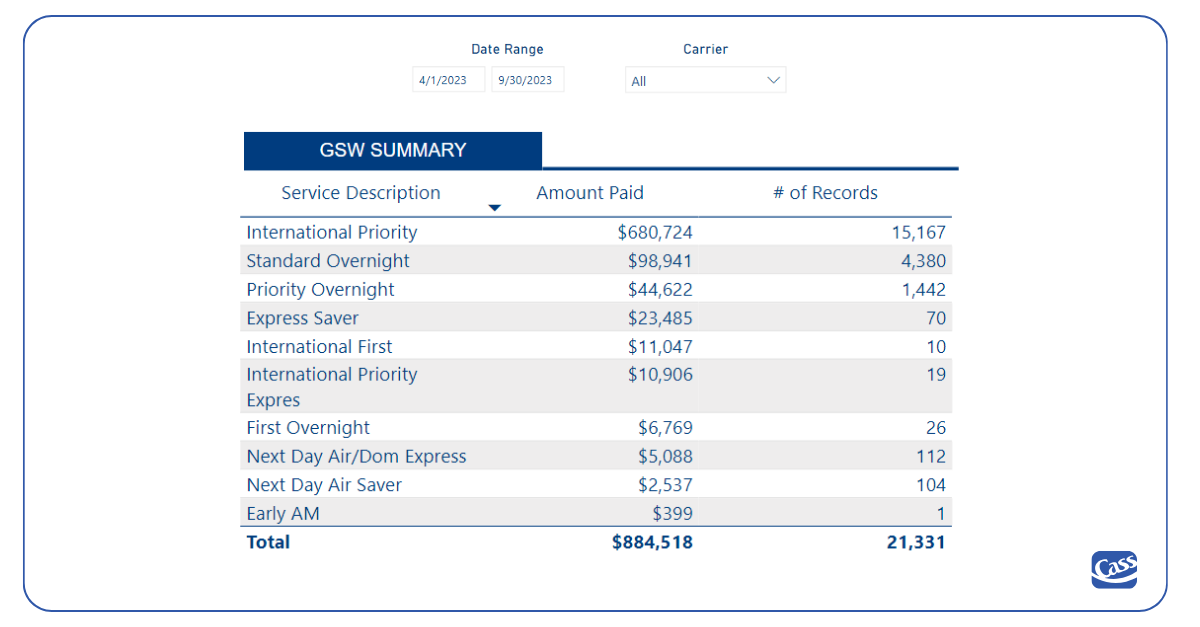1200x627 pixels.
Task: Click the $680,724 amount cell
Action: (x=655, y=232)
